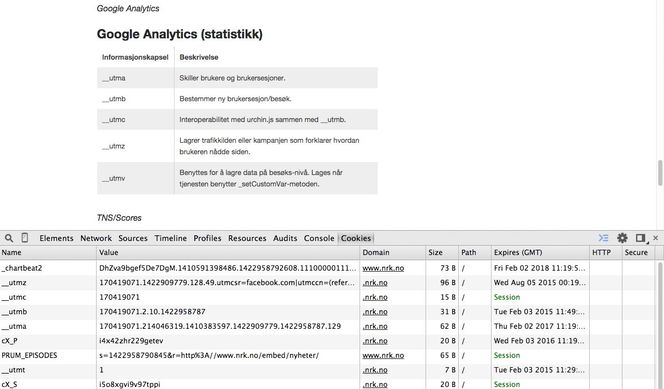The image size is (664, 389).
Task: Click expiry Wed Aug 05 2015
Action: (x=539, y=283)
